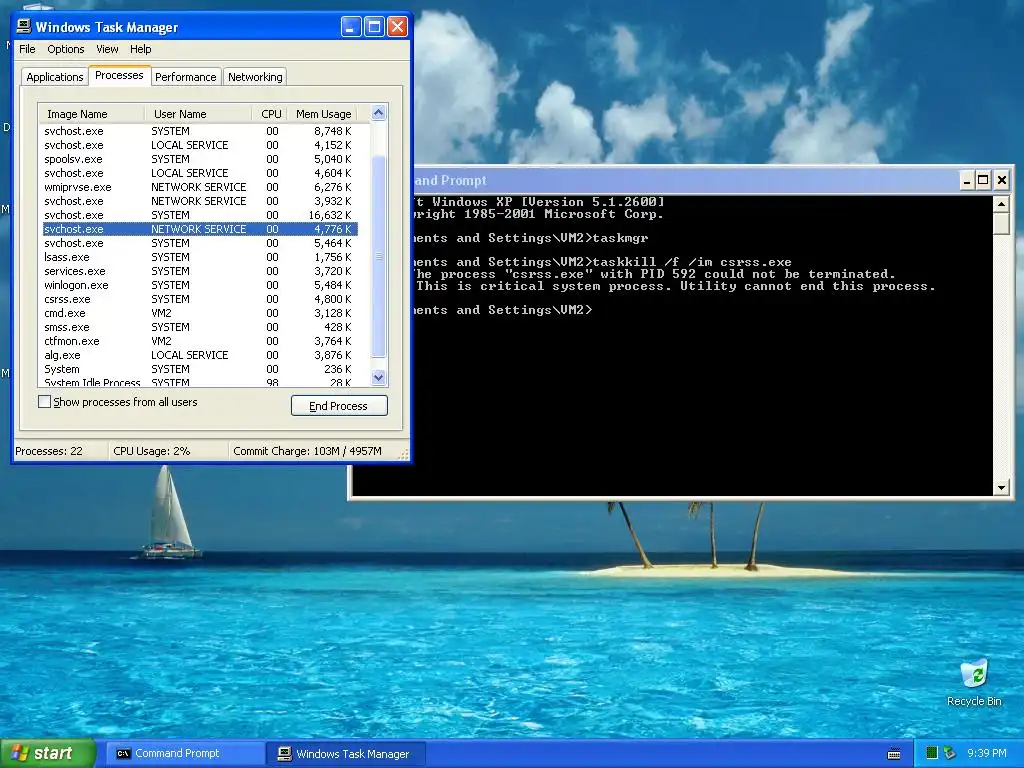Click process list scroll down arrow
Screen dimensions: 1024x768
pyautogui.click(x=379, y=377)
